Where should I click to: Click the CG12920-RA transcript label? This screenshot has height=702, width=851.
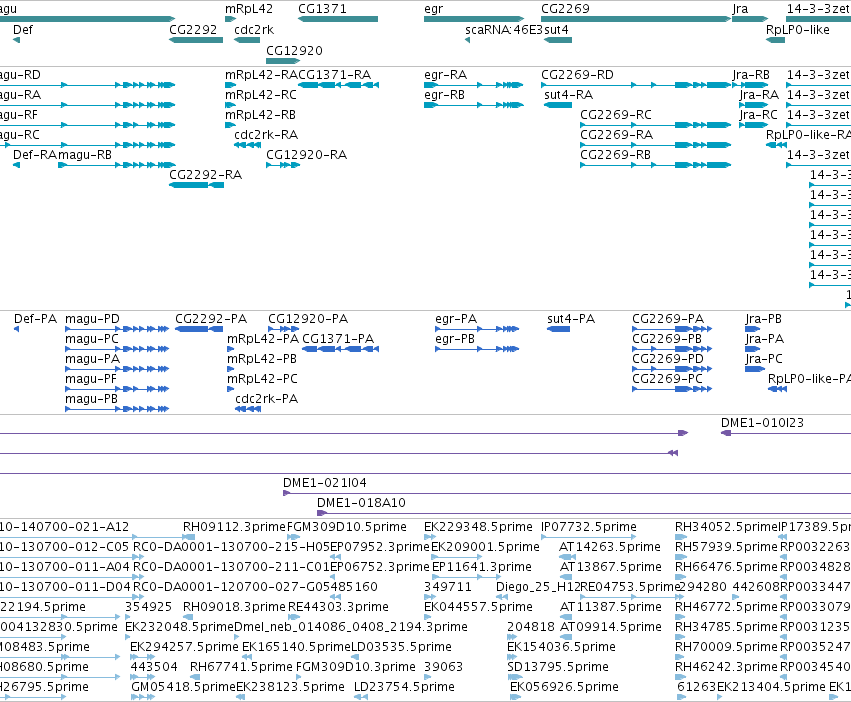(x=306, y=155)
